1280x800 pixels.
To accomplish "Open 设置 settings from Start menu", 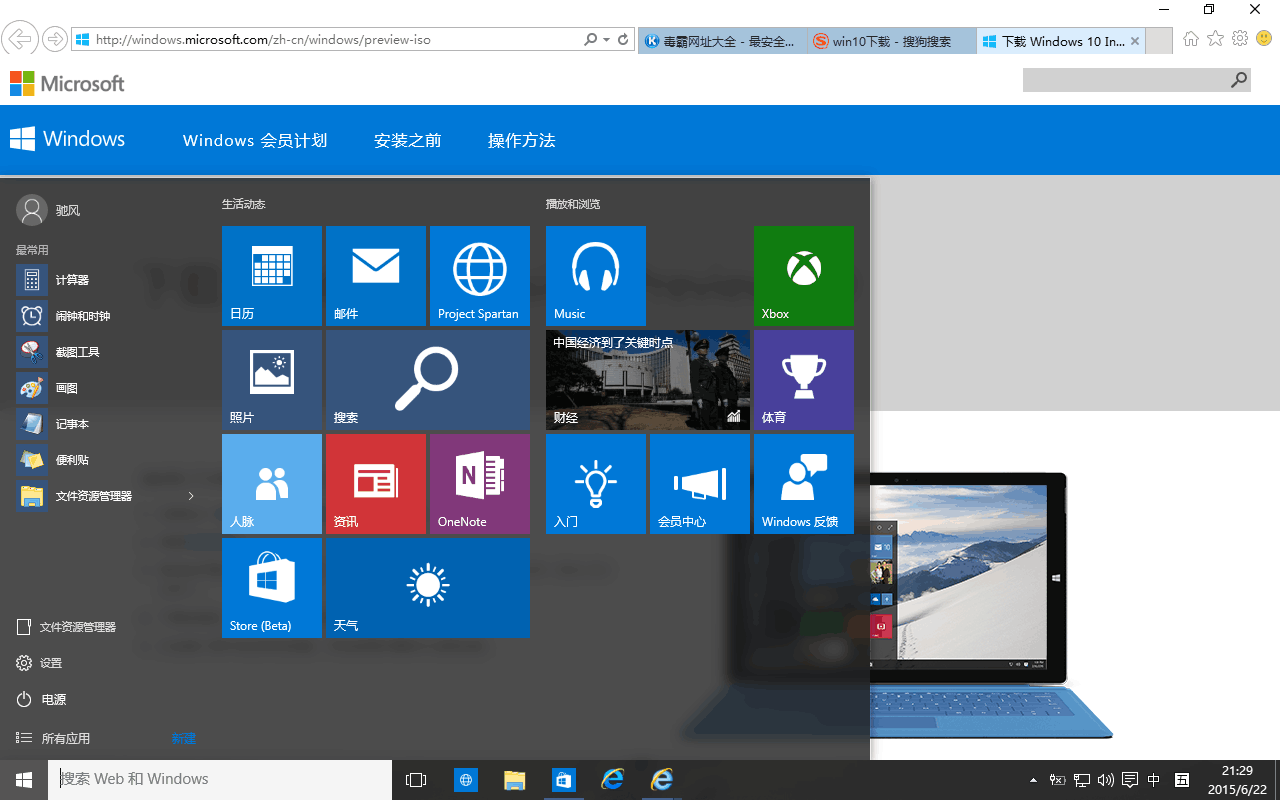I will click(40, 663).
